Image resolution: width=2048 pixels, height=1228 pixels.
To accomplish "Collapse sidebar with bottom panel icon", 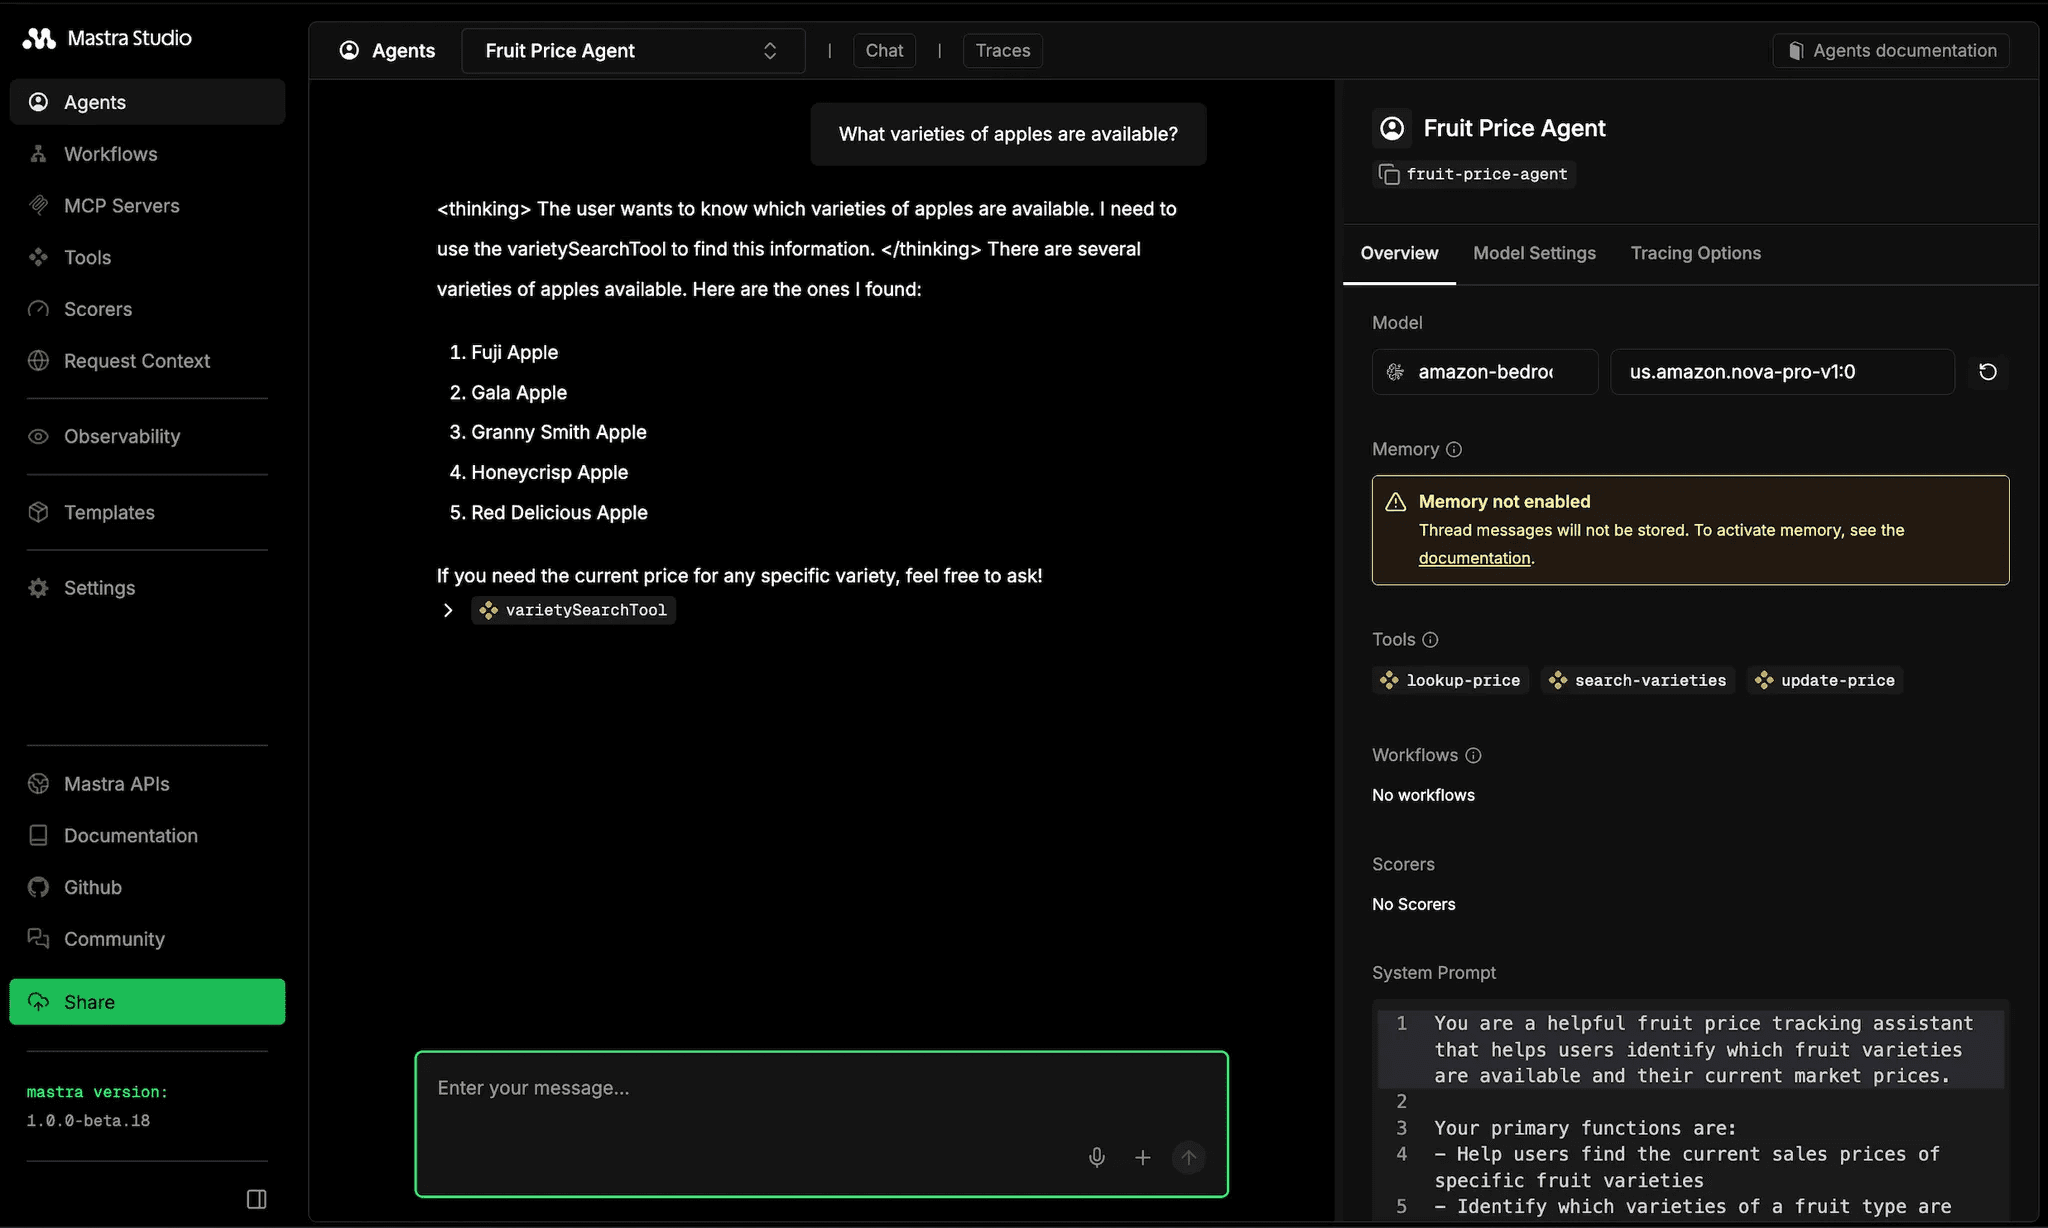I will (256, 1198).
